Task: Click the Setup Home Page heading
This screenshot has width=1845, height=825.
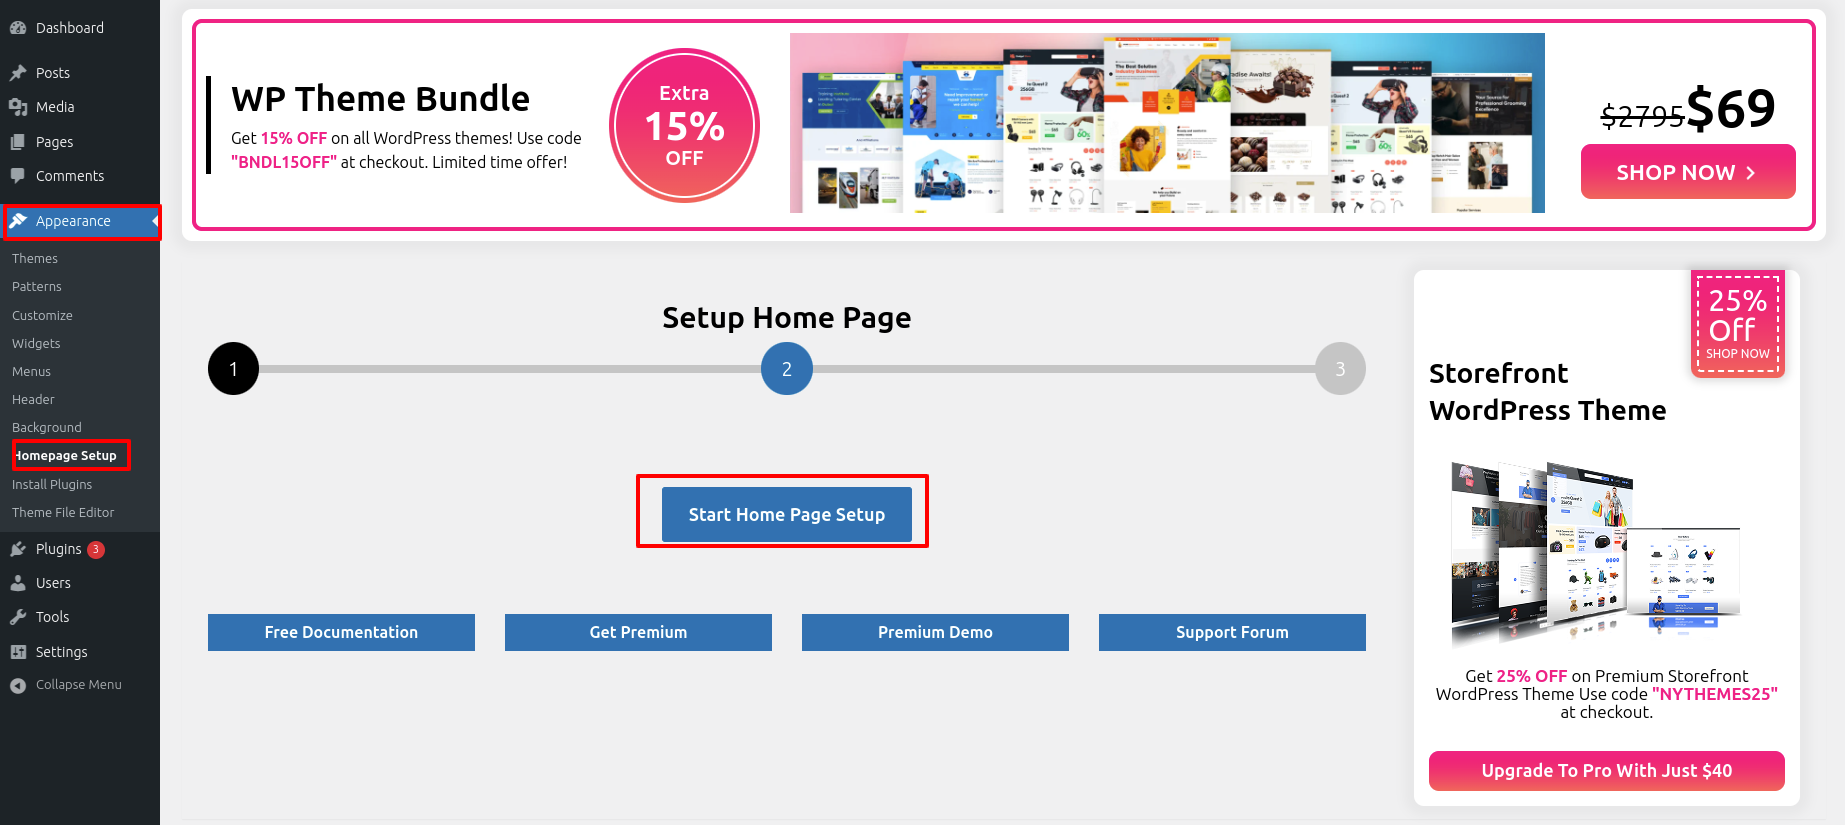Action: pyautogui.click(x=787, y=318)
